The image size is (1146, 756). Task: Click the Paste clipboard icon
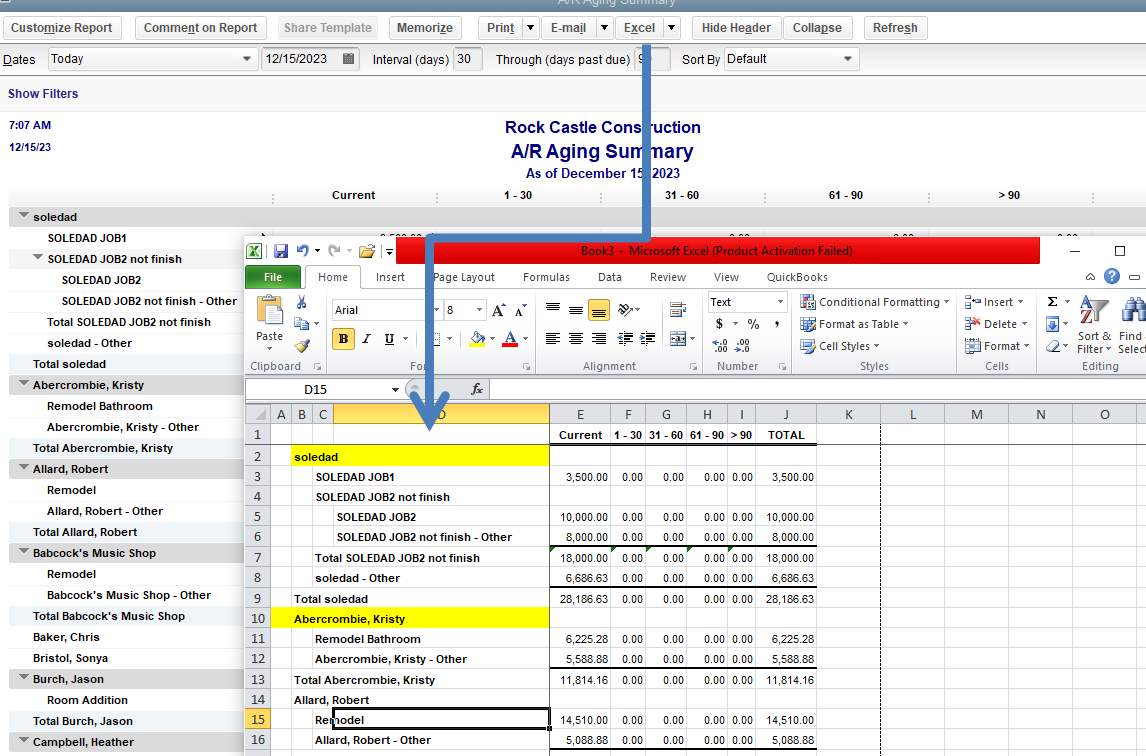[269, 311]
